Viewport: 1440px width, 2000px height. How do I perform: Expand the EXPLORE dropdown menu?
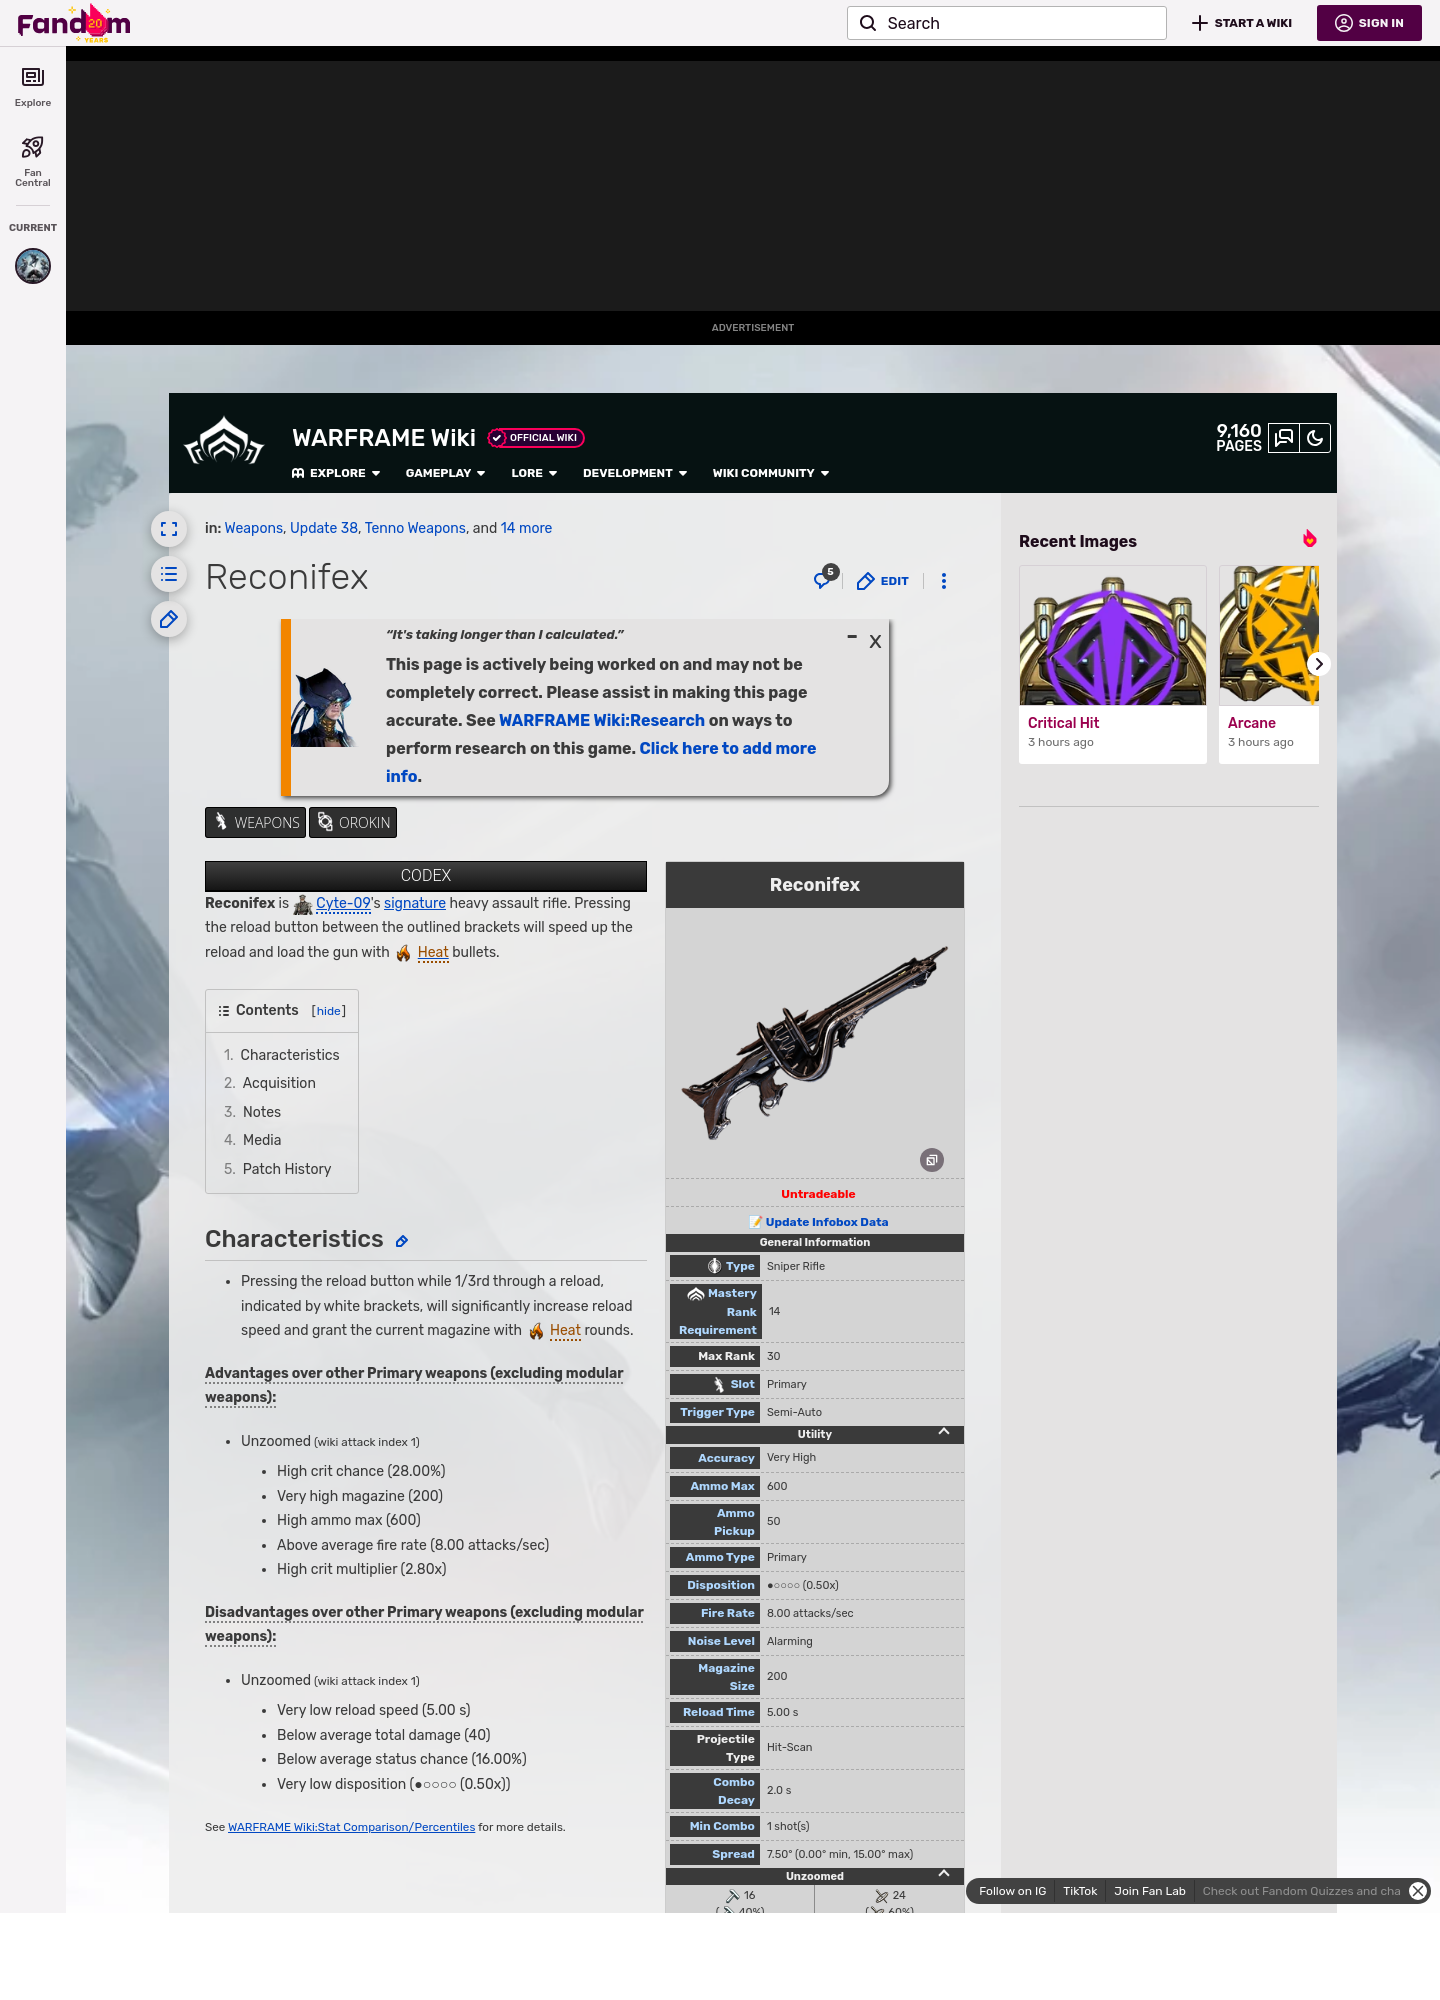coord(336,473)
